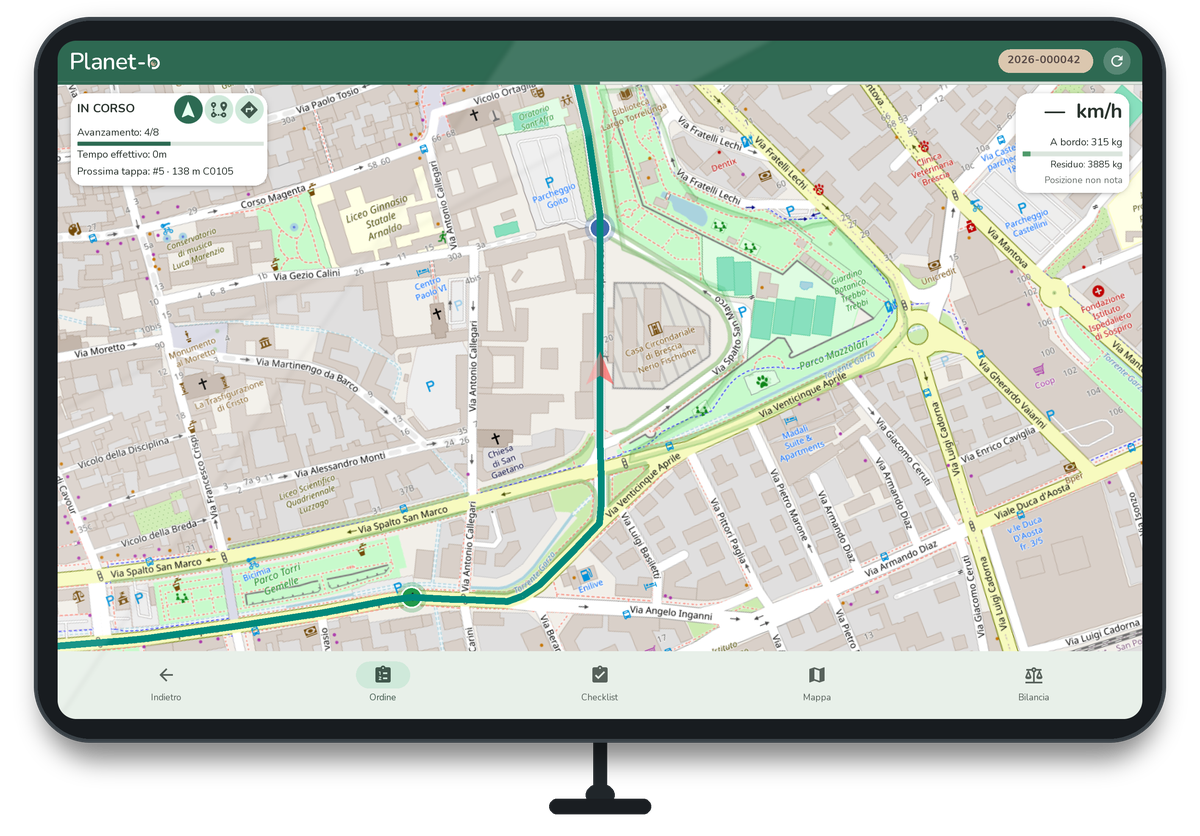
Task: Click the 'Tempo effettivo: 0m' text
Action: (x=121, y=154)
